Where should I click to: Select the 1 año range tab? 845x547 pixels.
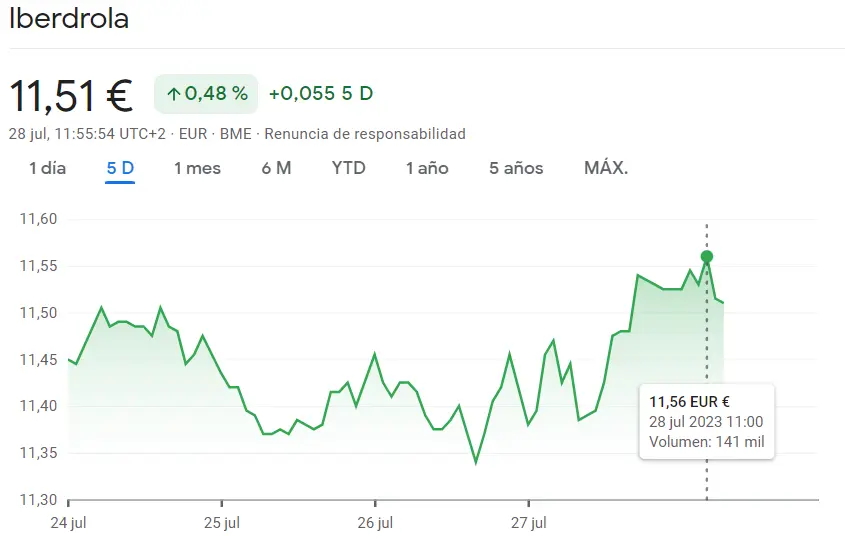pos(427,168)
